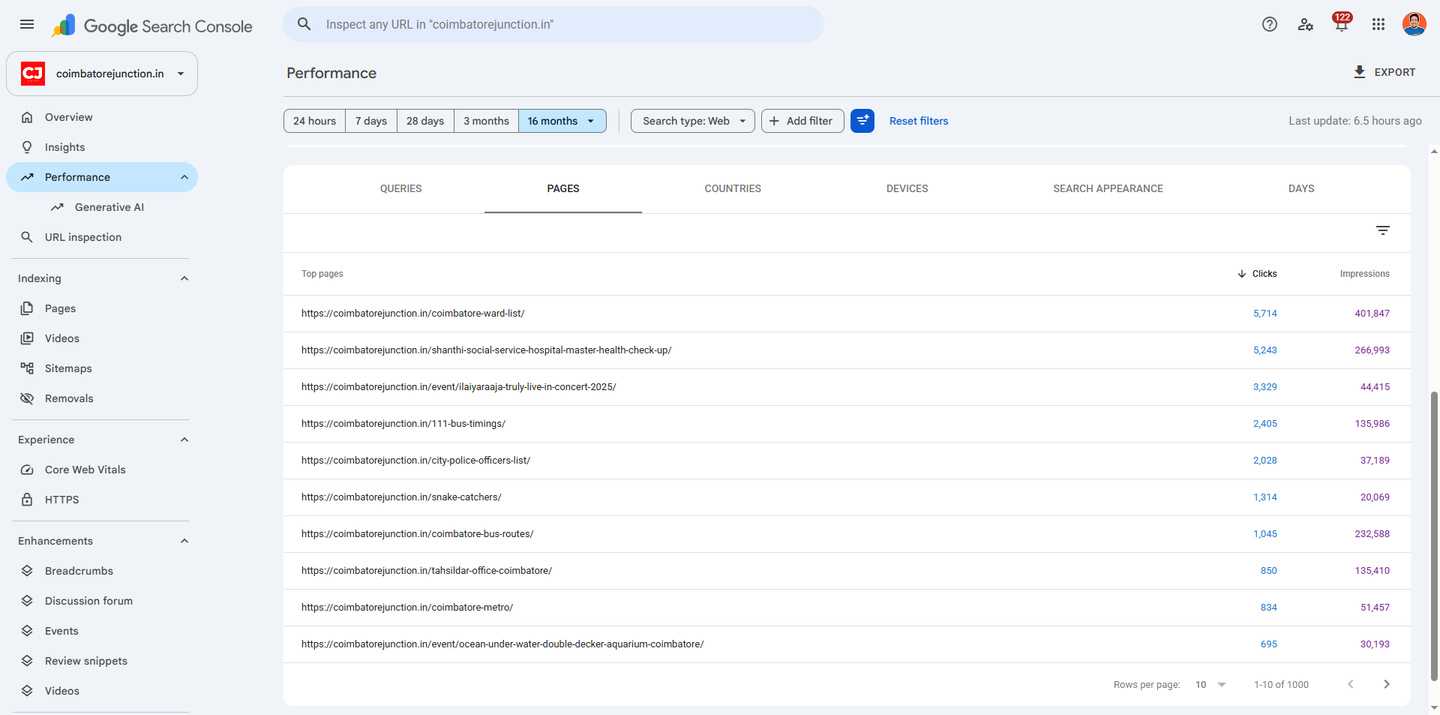Select the 24 hours date range
The image size is (1440, 715).
[x=315, y=121]
